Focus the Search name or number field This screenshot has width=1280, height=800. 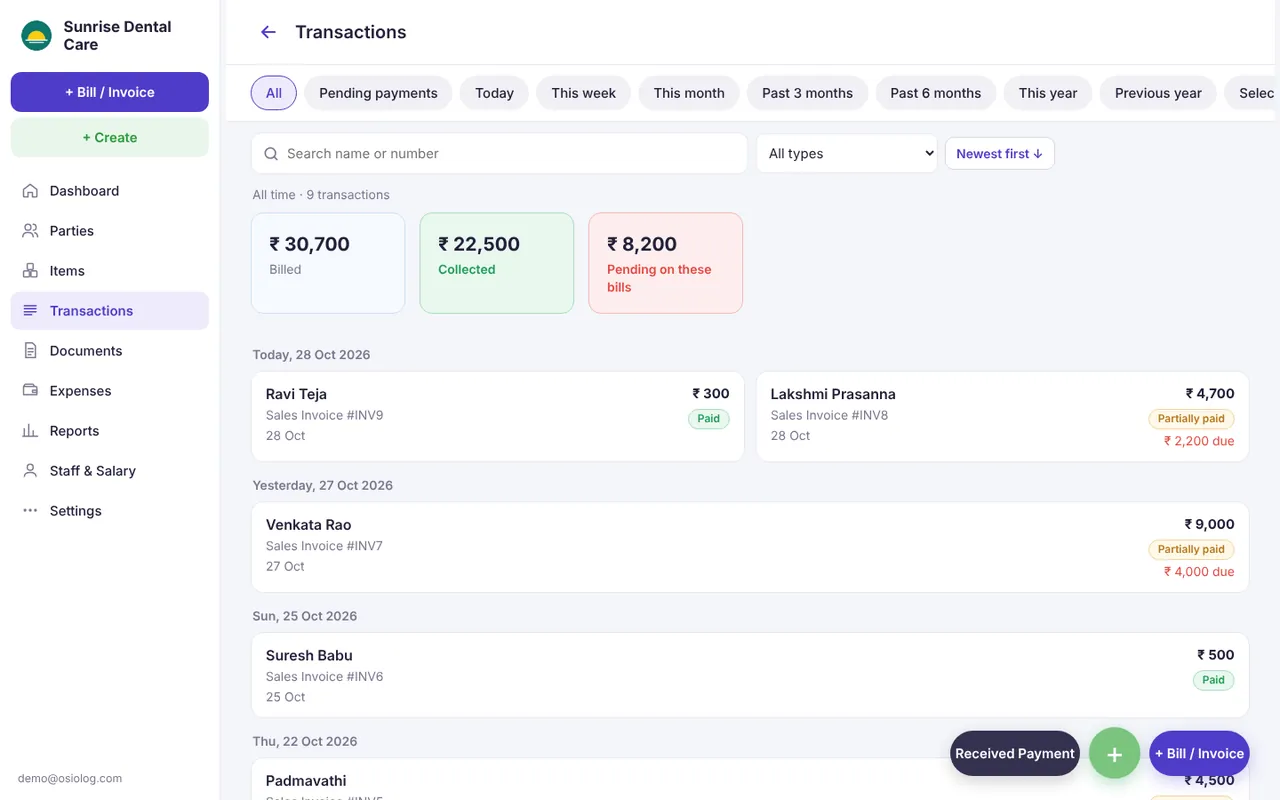(x=499, y=153)
